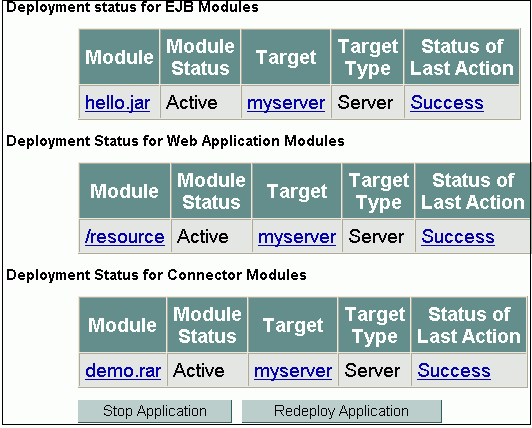Viewport: 532px width, 428px height.
Task: Click Module column header in Web Application table
Action: [125, 191]
